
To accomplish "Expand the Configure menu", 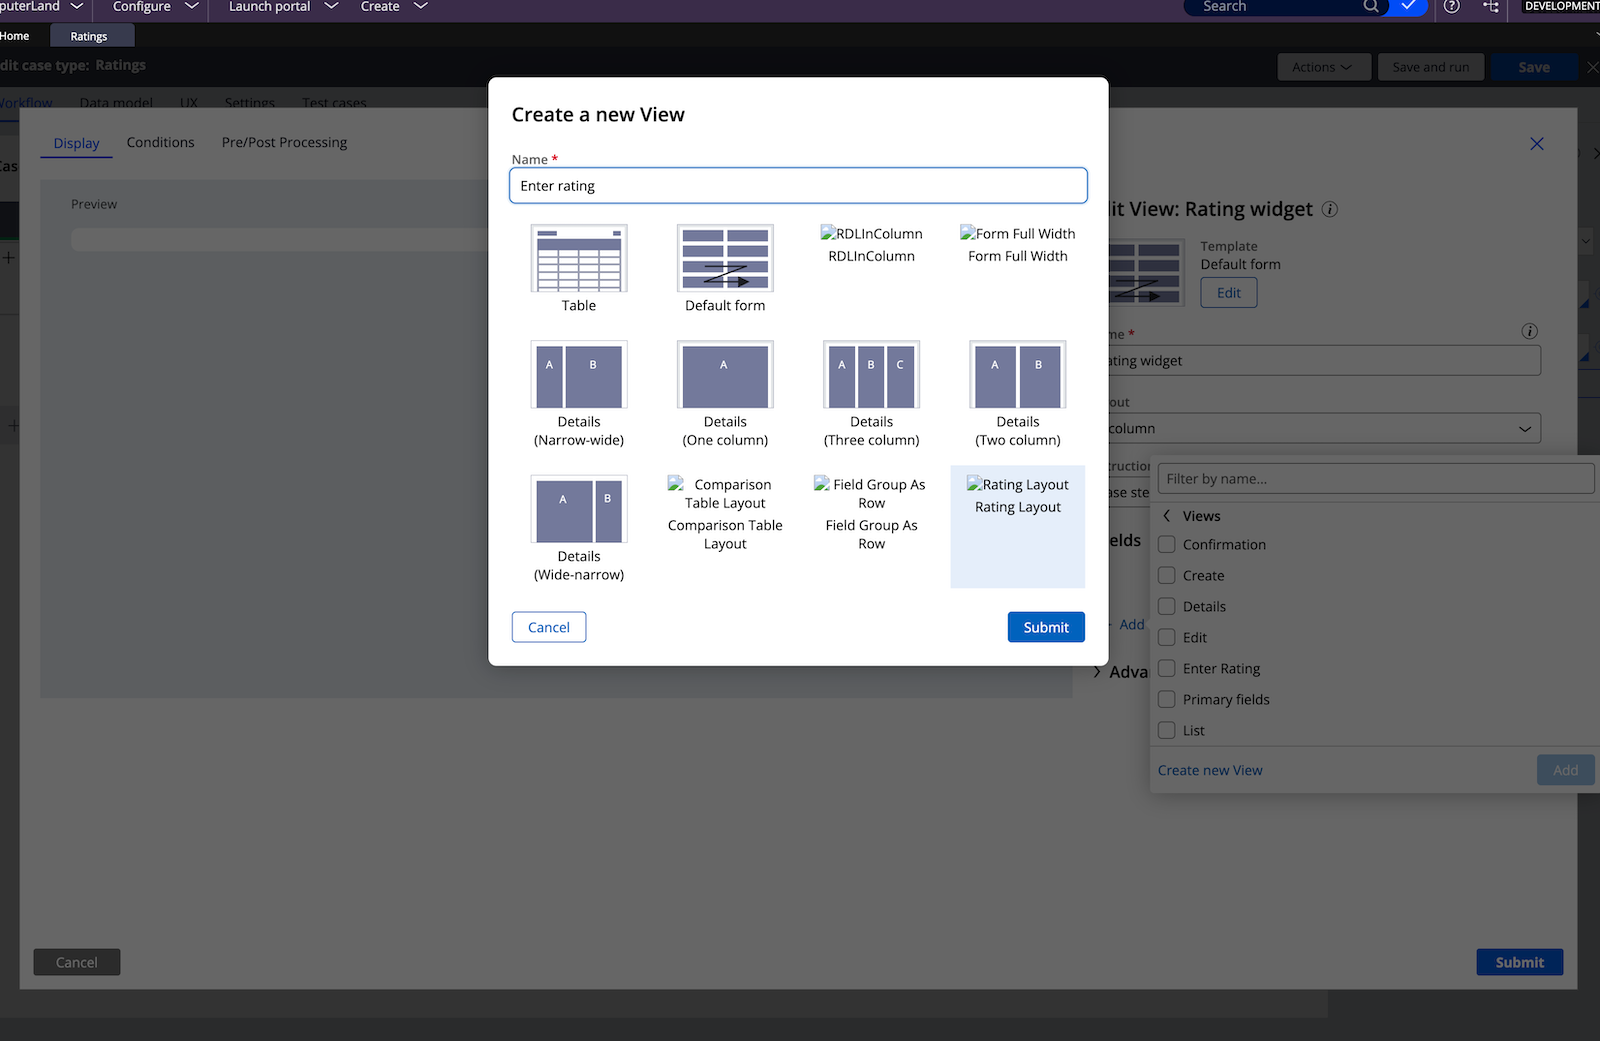I will coord(155,7).
